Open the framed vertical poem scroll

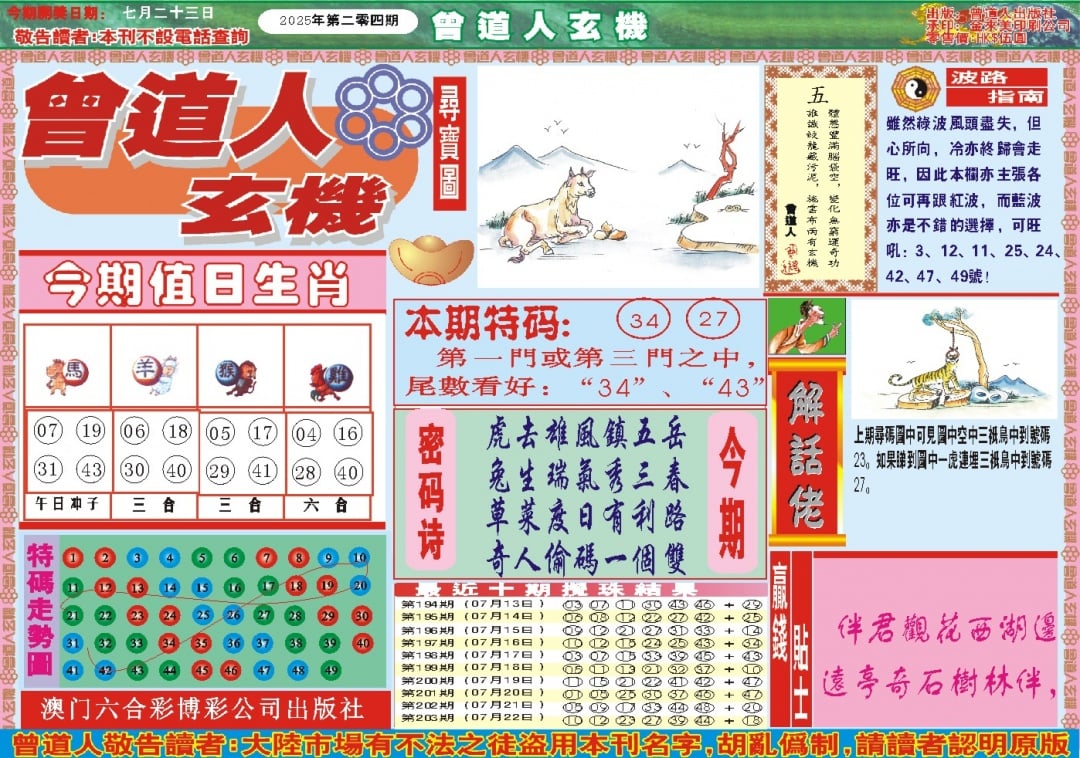click(820, 180)
